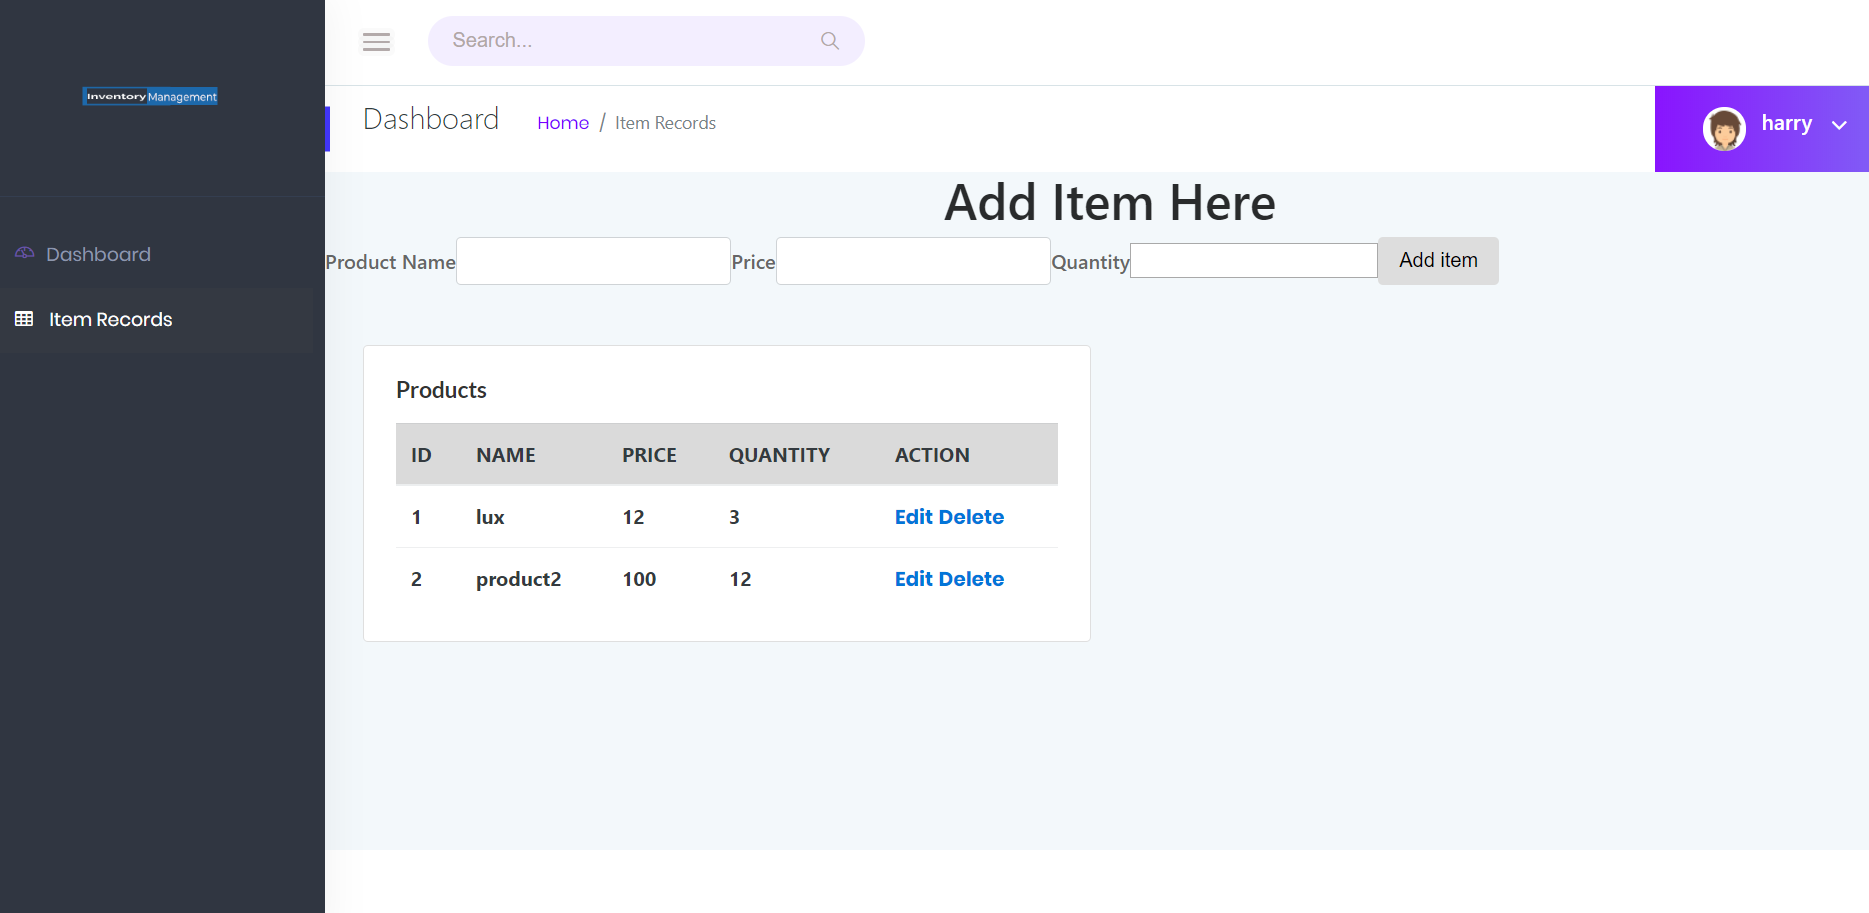Select Item Records in the sidebar
This screenshot has width=1869, height=913.
[x=110, y=320]
